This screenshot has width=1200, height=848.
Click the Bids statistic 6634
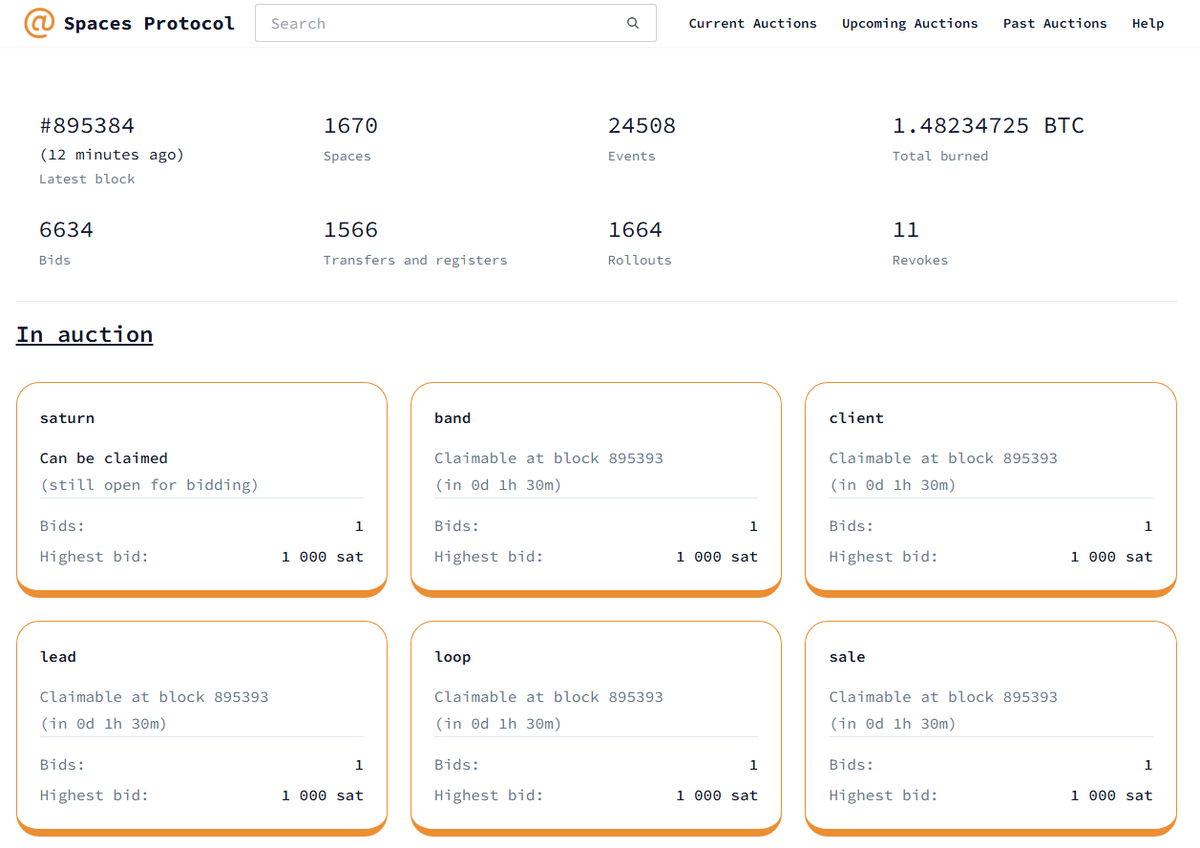[x=66, y=229]
